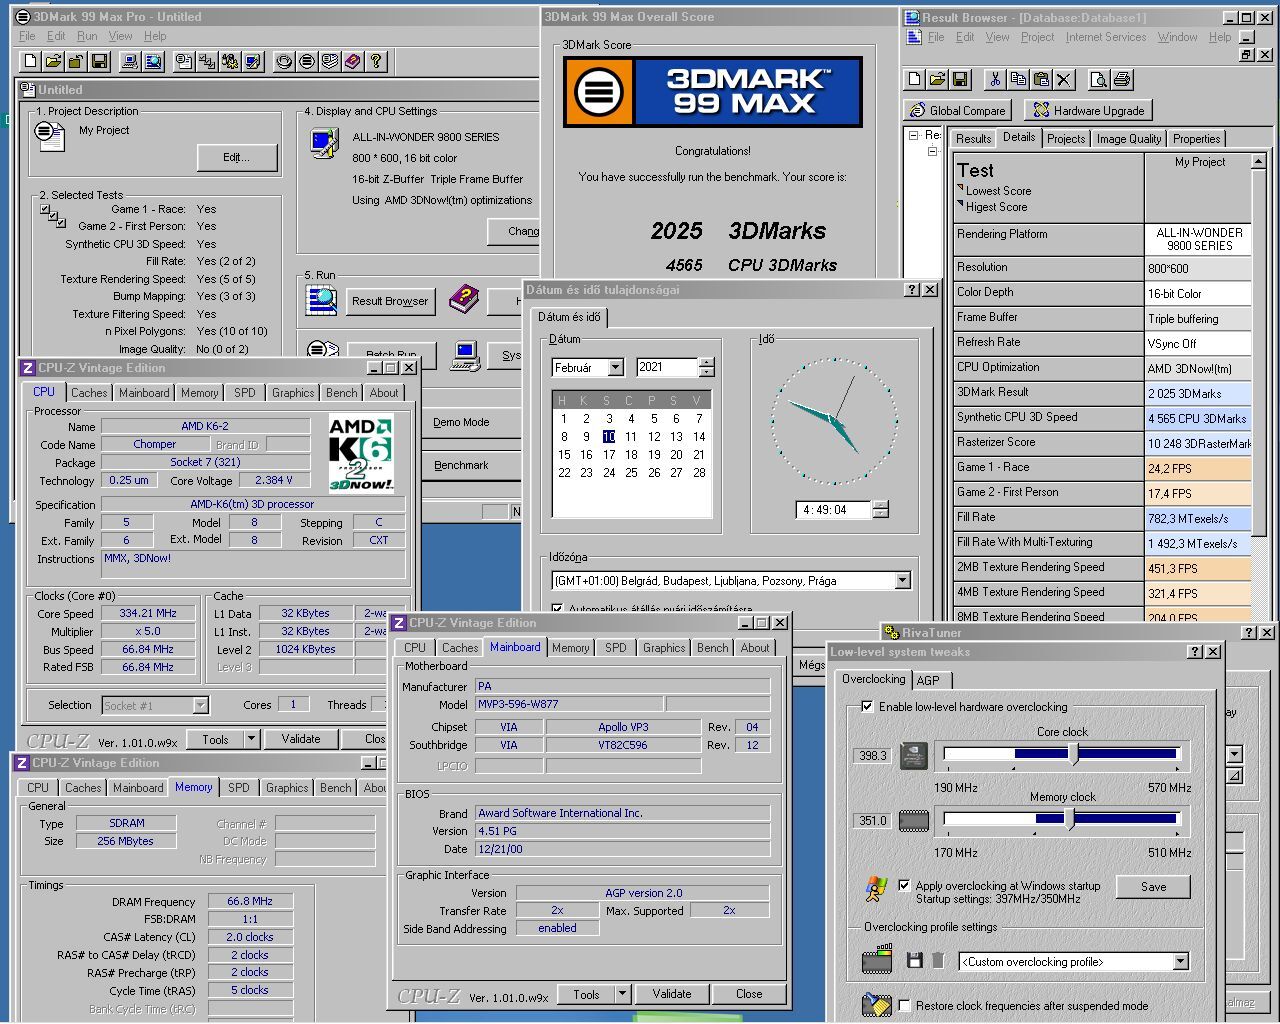The height and width of the screenshot is (1024, 1280).
Task: Open Tools dropdown arrow in Mainboard CPU-Z window
Action: click(x=622, y=994)
